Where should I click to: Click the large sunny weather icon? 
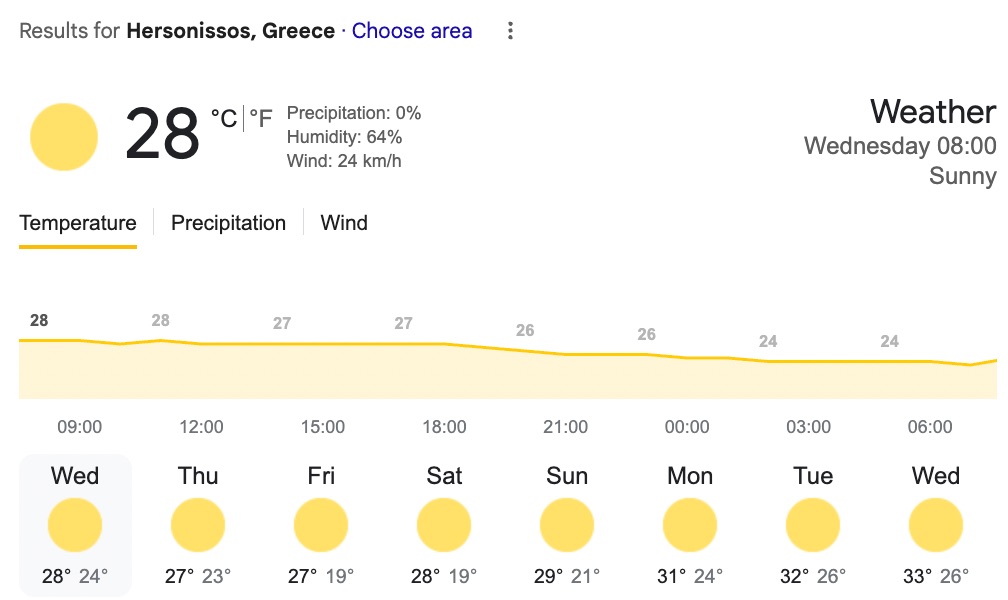pos(64,137)
